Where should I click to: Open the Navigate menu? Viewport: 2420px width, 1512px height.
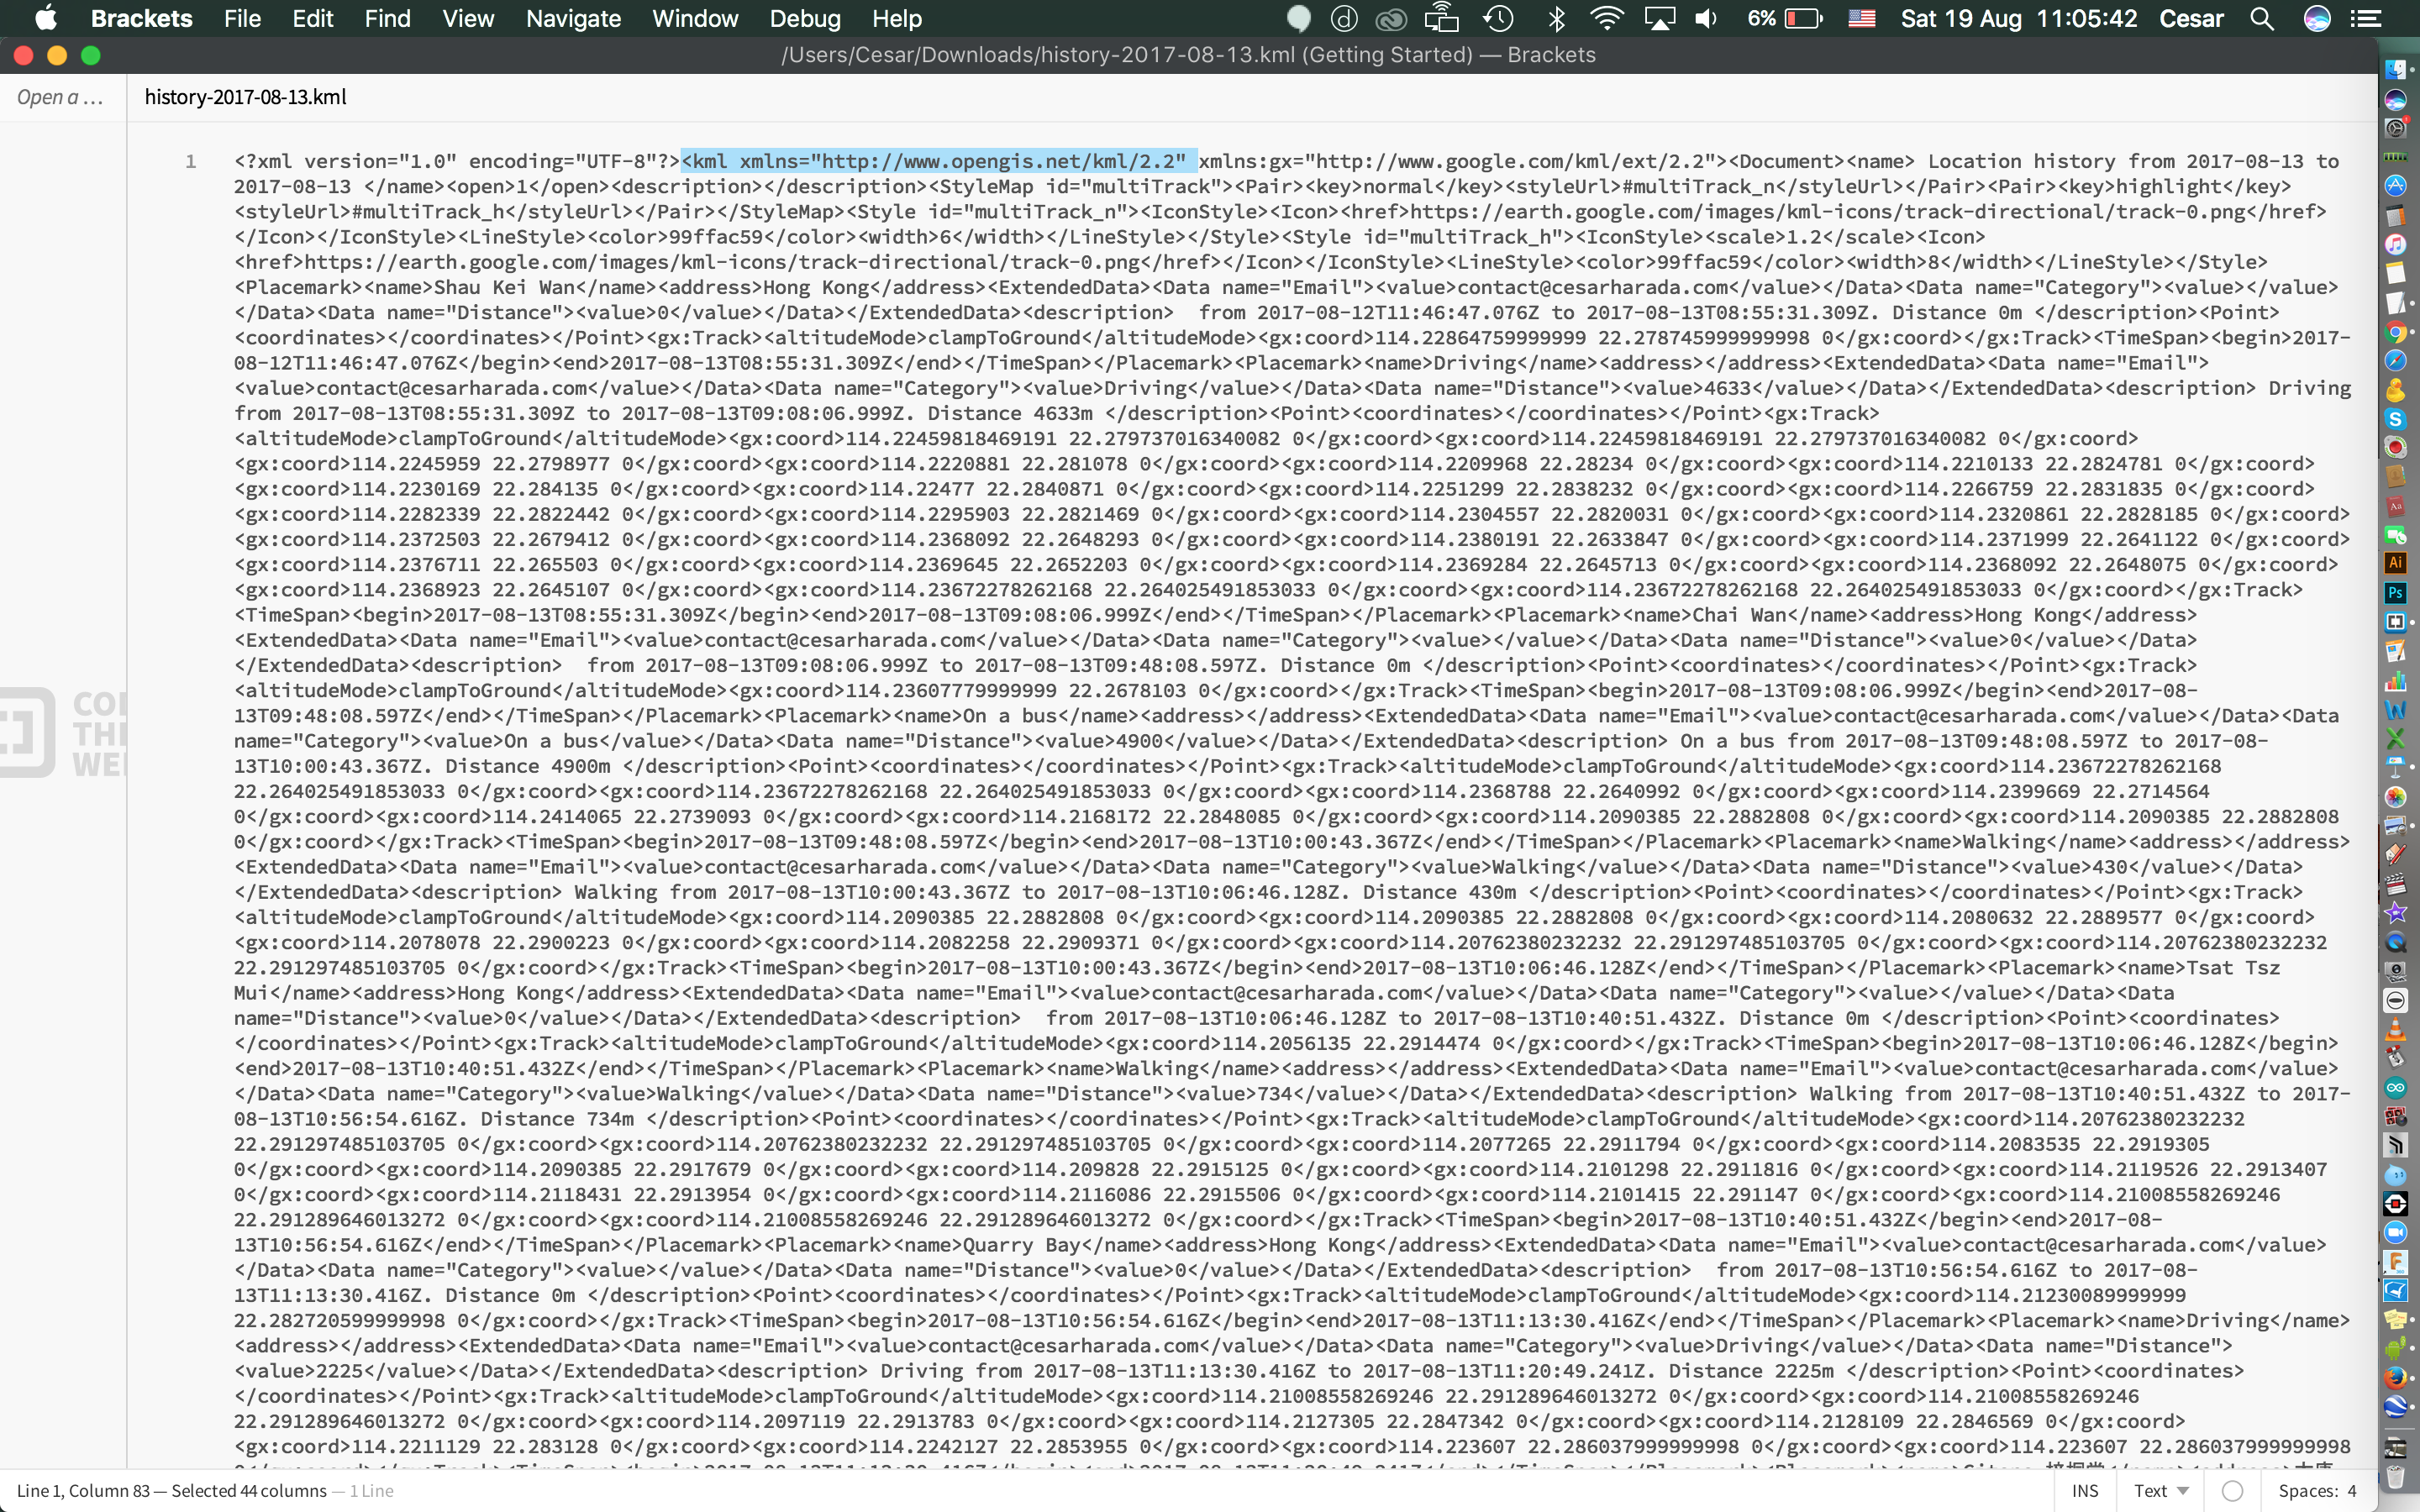click(x=573, y=19)
